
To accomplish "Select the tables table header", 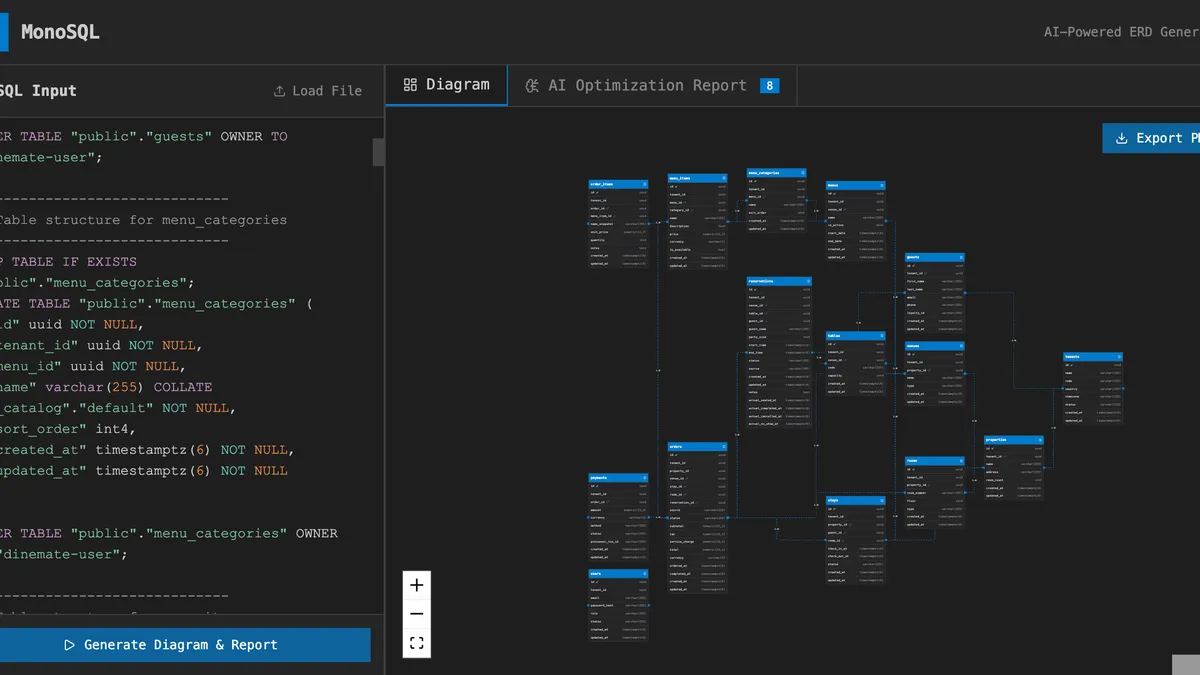I will tap(856, 336).
